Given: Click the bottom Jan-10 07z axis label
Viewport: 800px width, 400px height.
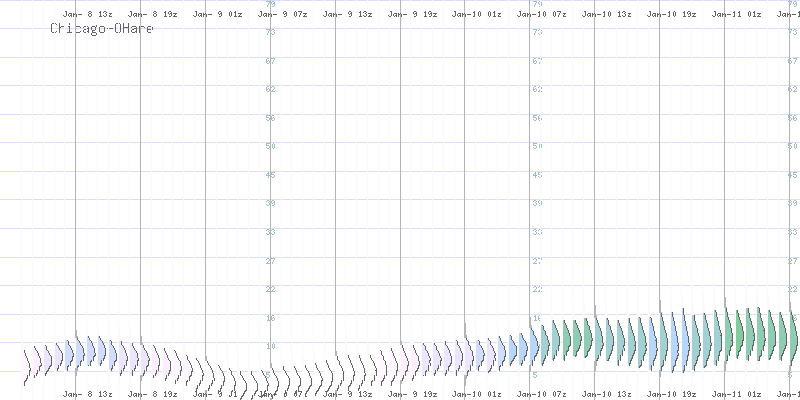Looking at the screenshot, I should pos(540,394).
